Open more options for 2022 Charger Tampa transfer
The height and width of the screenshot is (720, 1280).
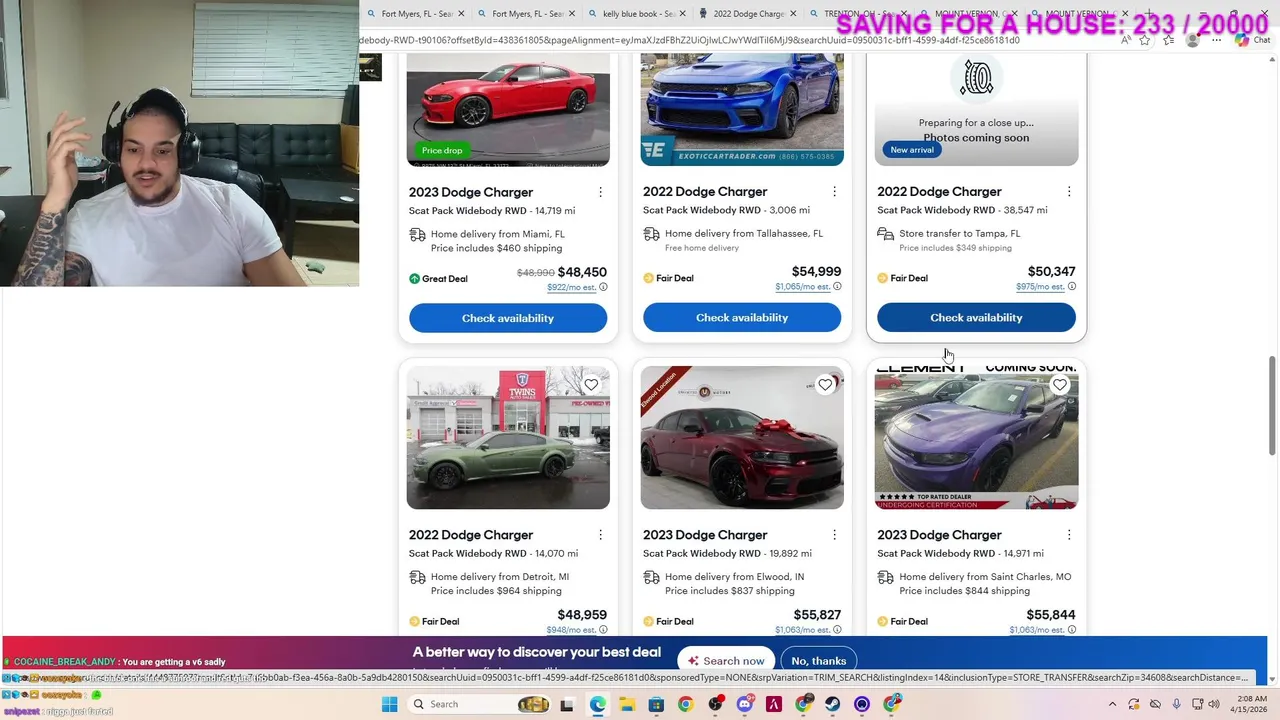click(1068, 191)
